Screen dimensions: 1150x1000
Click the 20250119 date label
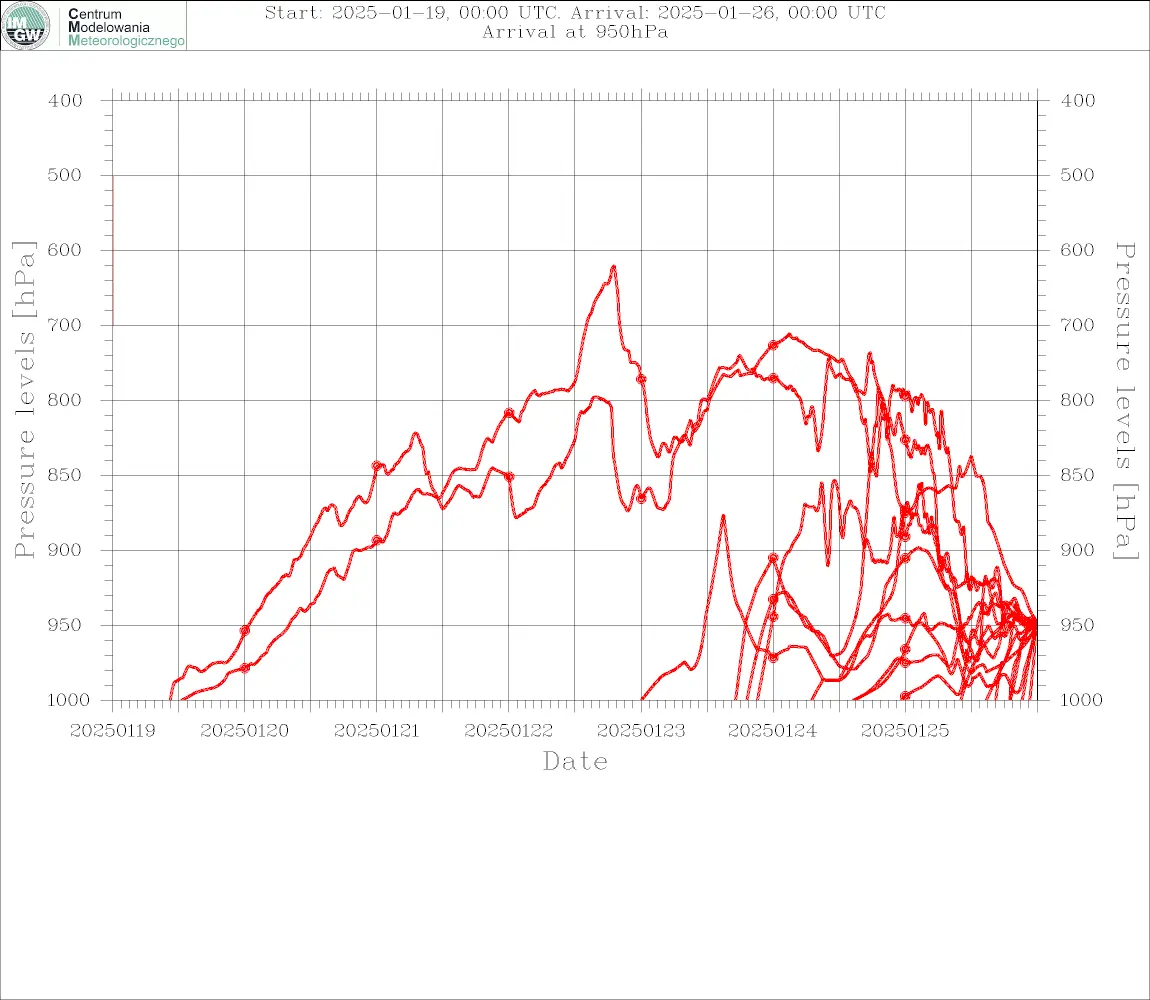(x=112, y=731)
